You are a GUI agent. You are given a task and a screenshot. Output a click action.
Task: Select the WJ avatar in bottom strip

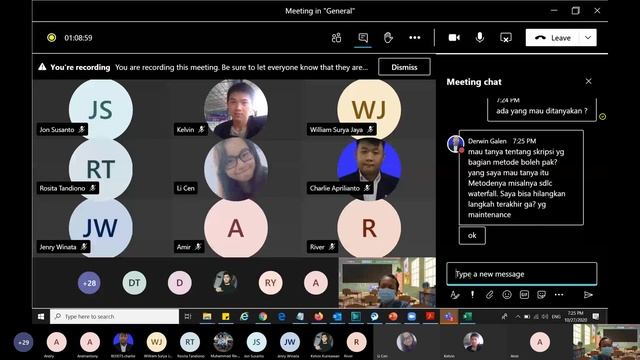pyautogui.click(x=156, y=342)
